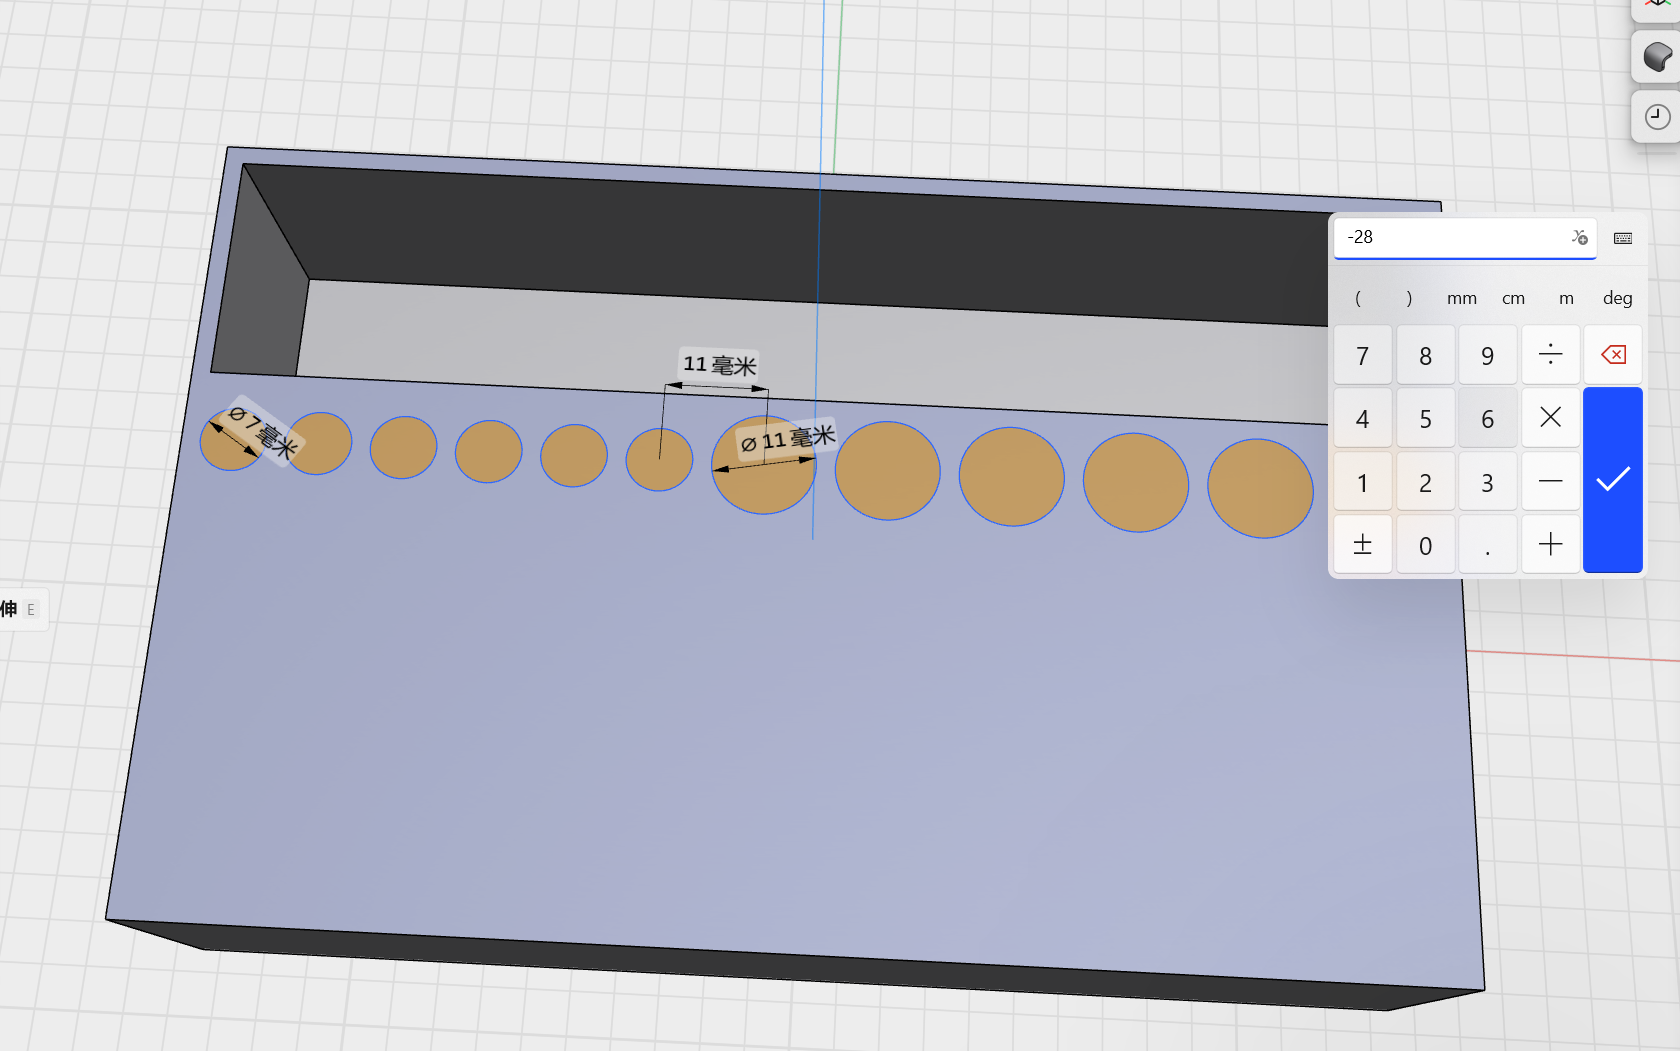Tap the decimal point key
Screen dimensions: 1680x1051
click(1487, 545)
